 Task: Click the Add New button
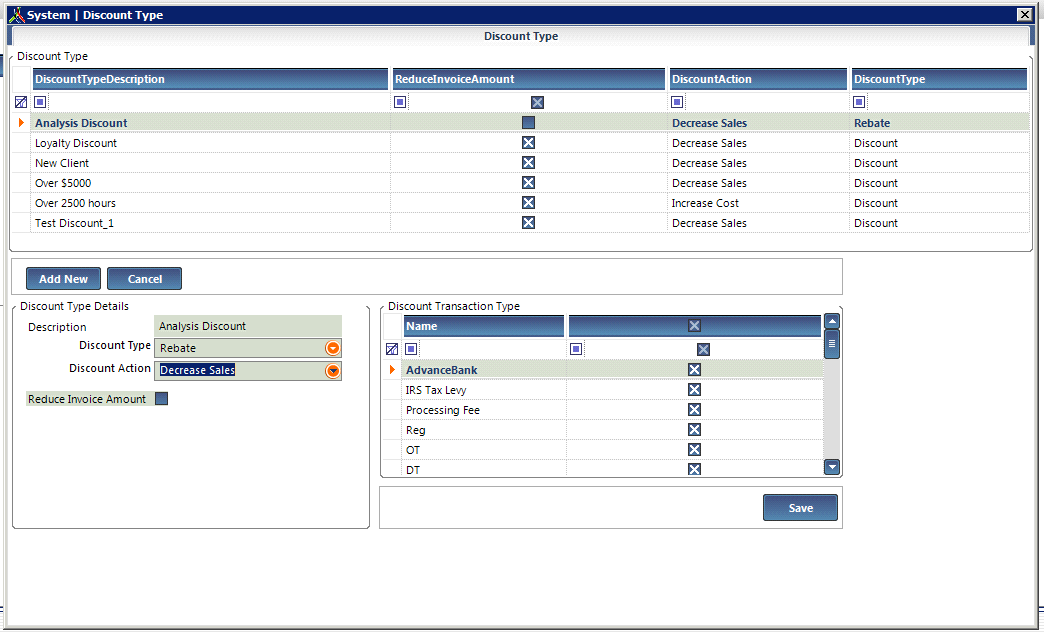tap(63, 279)
